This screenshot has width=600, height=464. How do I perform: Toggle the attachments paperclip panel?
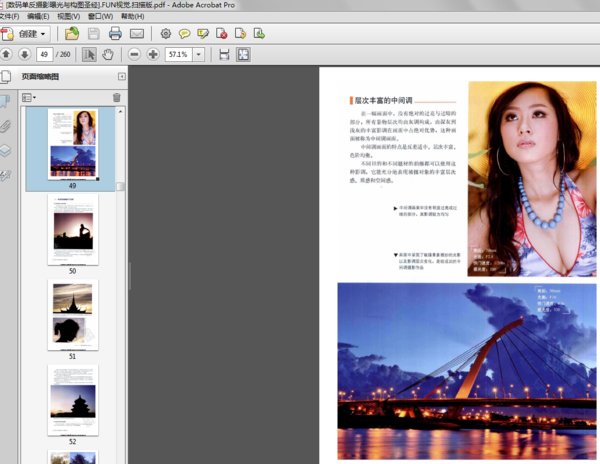5,126
